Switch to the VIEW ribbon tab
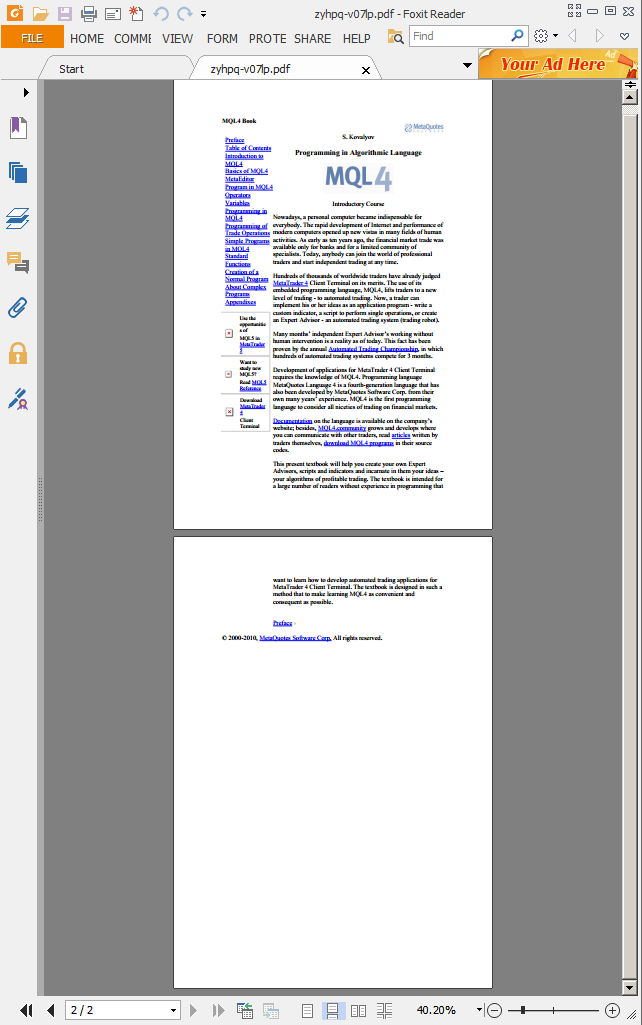 coord(178,39)
